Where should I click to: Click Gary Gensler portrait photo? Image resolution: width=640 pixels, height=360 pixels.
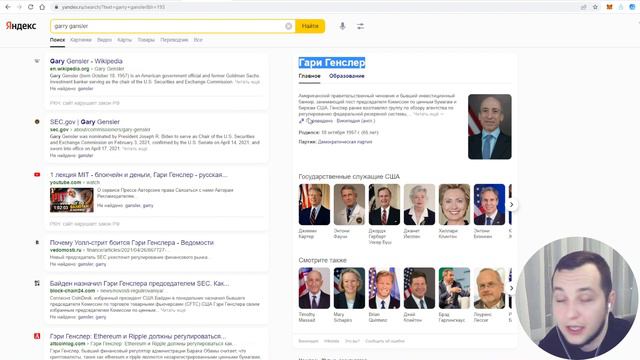coord(489,127)
